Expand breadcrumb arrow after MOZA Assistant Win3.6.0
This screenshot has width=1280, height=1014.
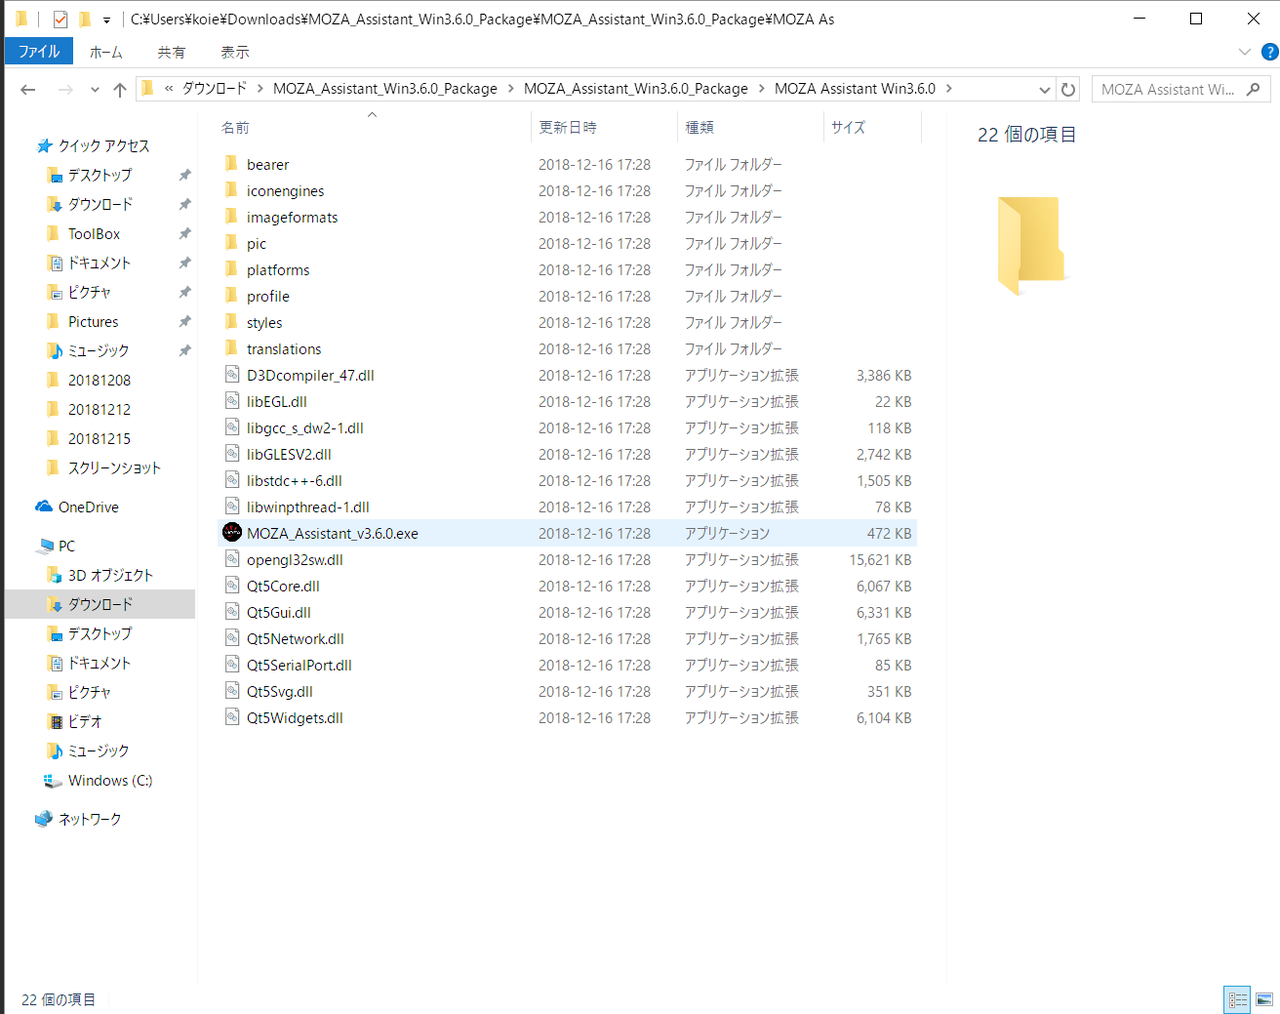point(949,89)
